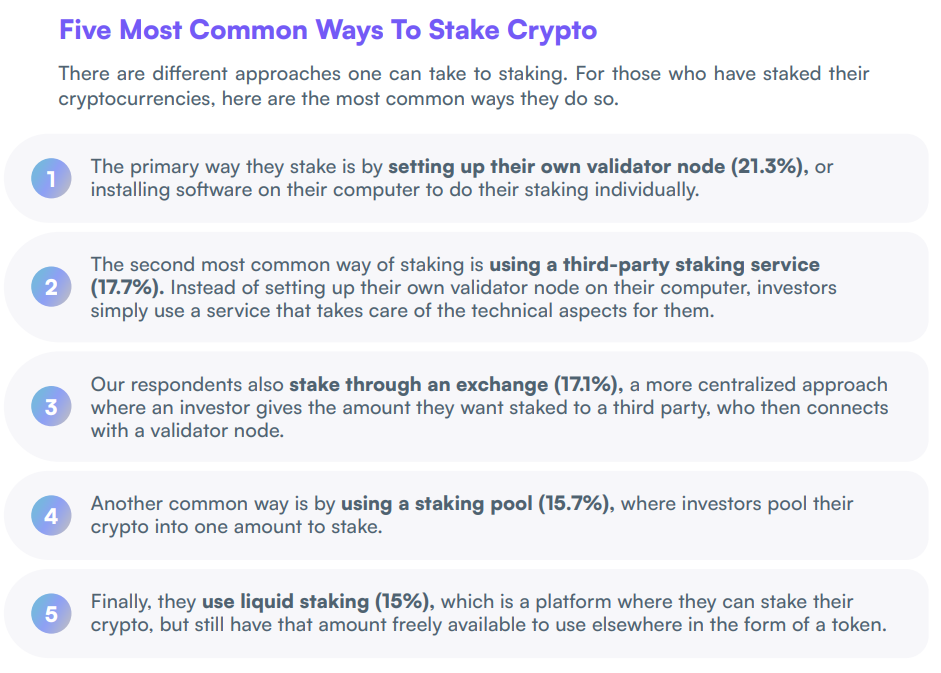The image size is (941, 673).
Task: Click the intro paragraph about staking approaches
Action: click(463, 86)
